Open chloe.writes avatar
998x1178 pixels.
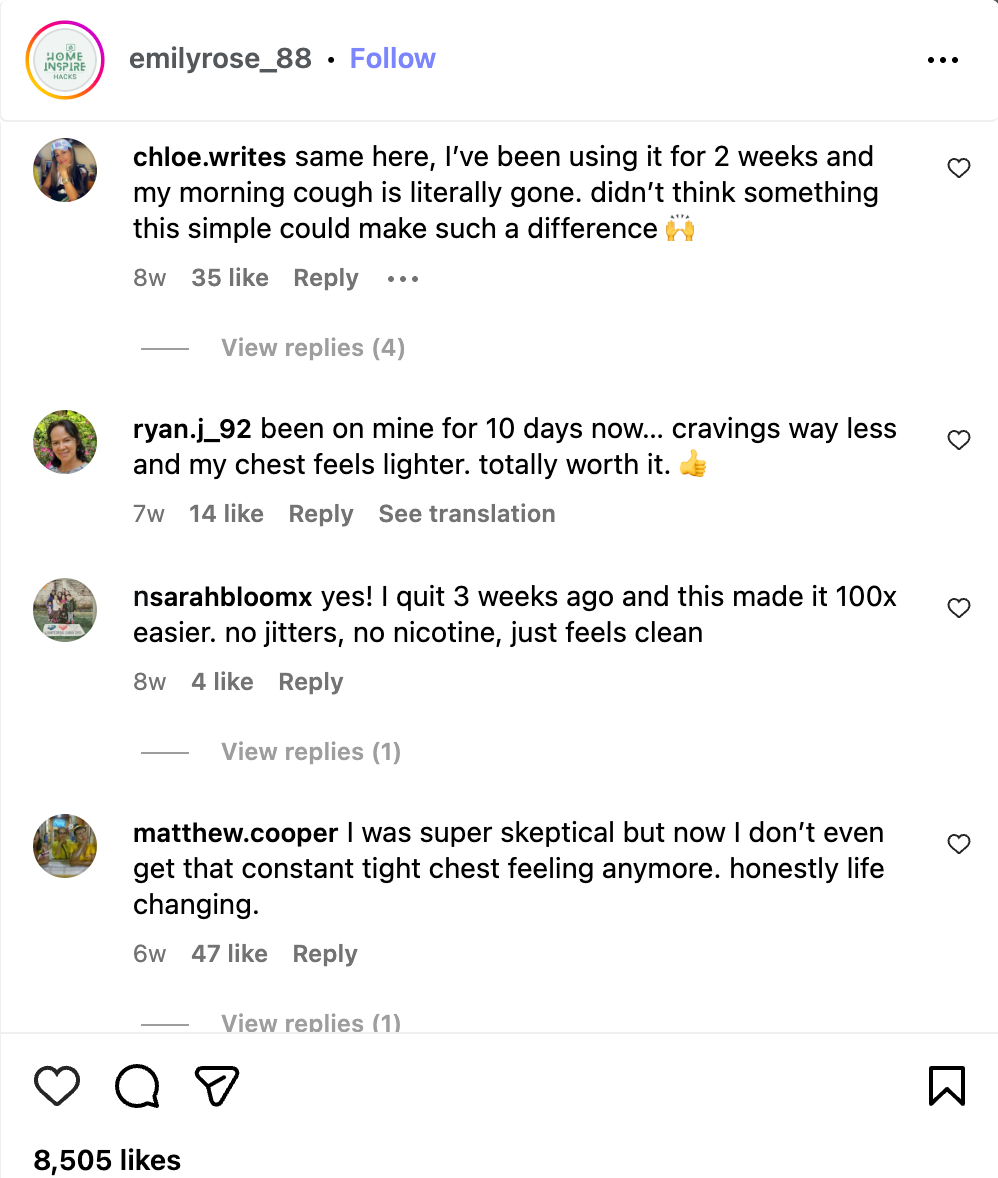[65, 170]
